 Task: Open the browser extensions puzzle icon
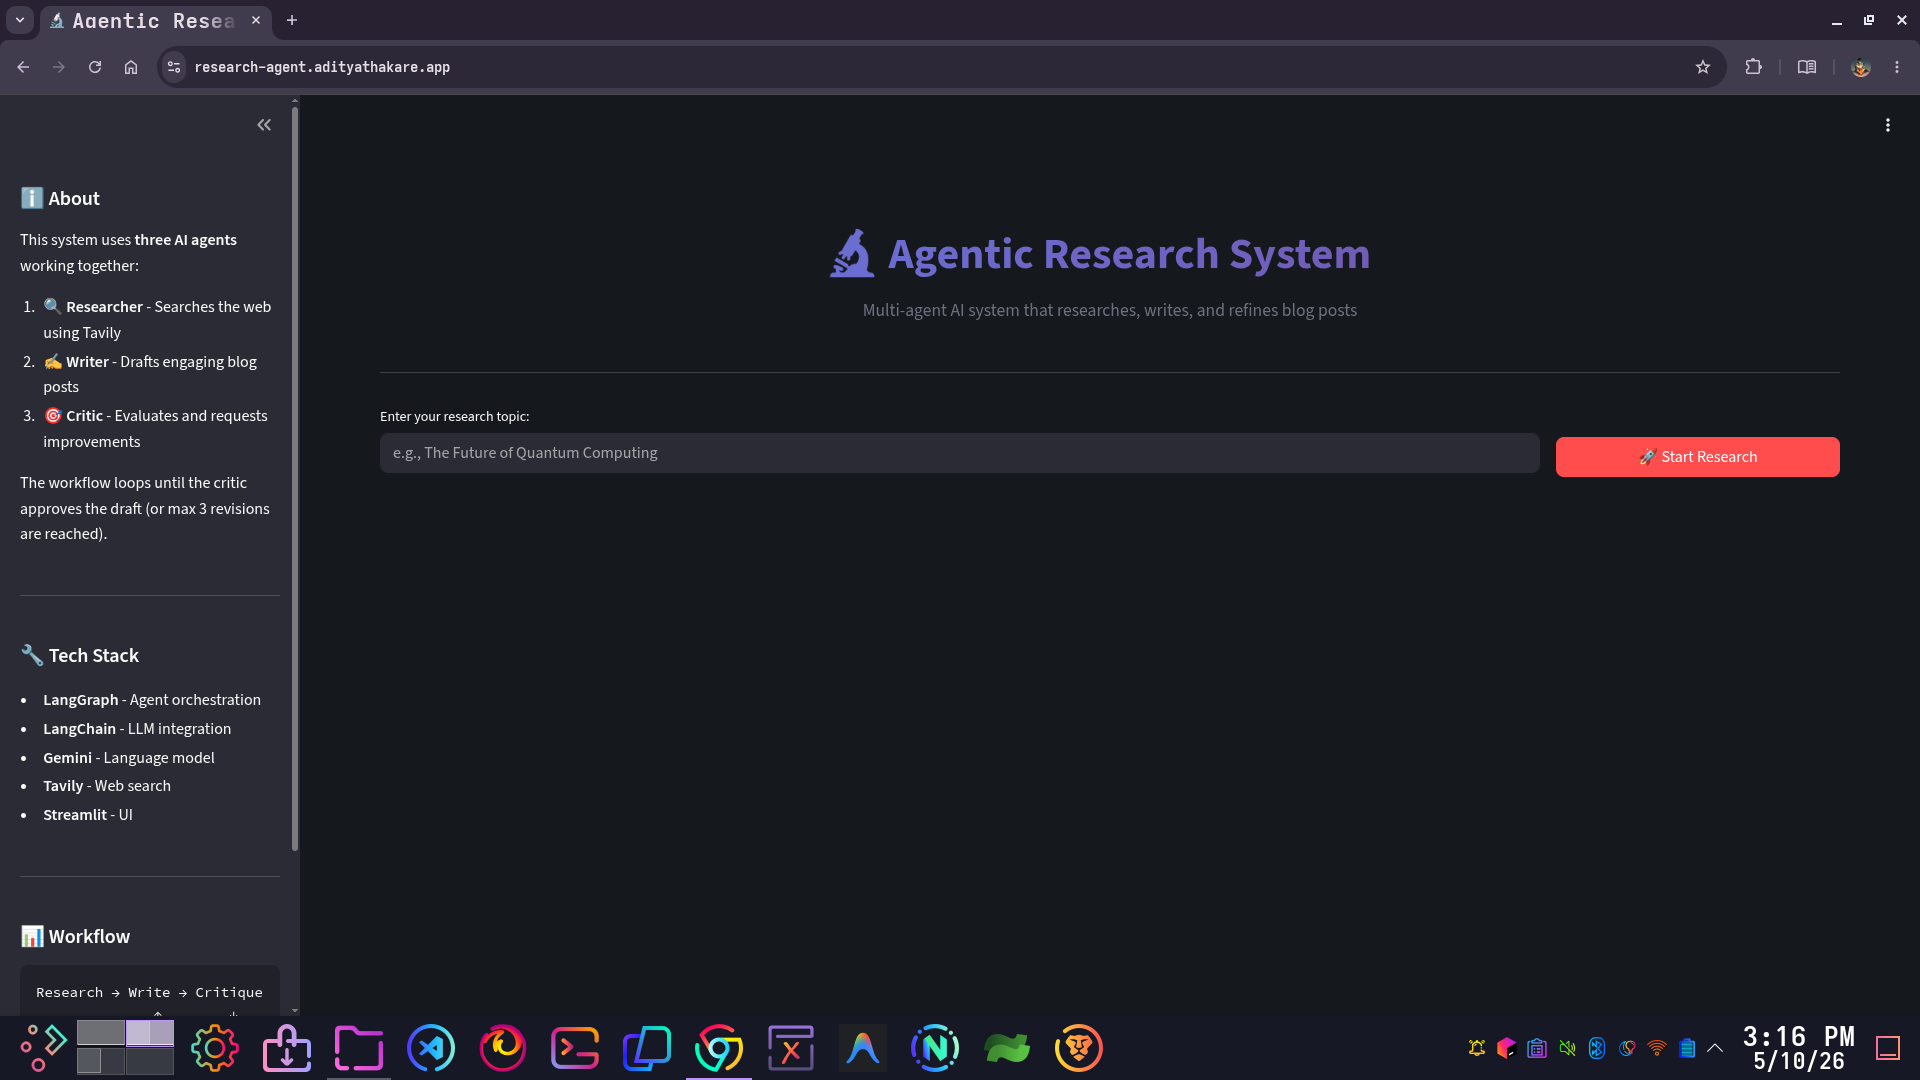click(x=1753, y=67)
